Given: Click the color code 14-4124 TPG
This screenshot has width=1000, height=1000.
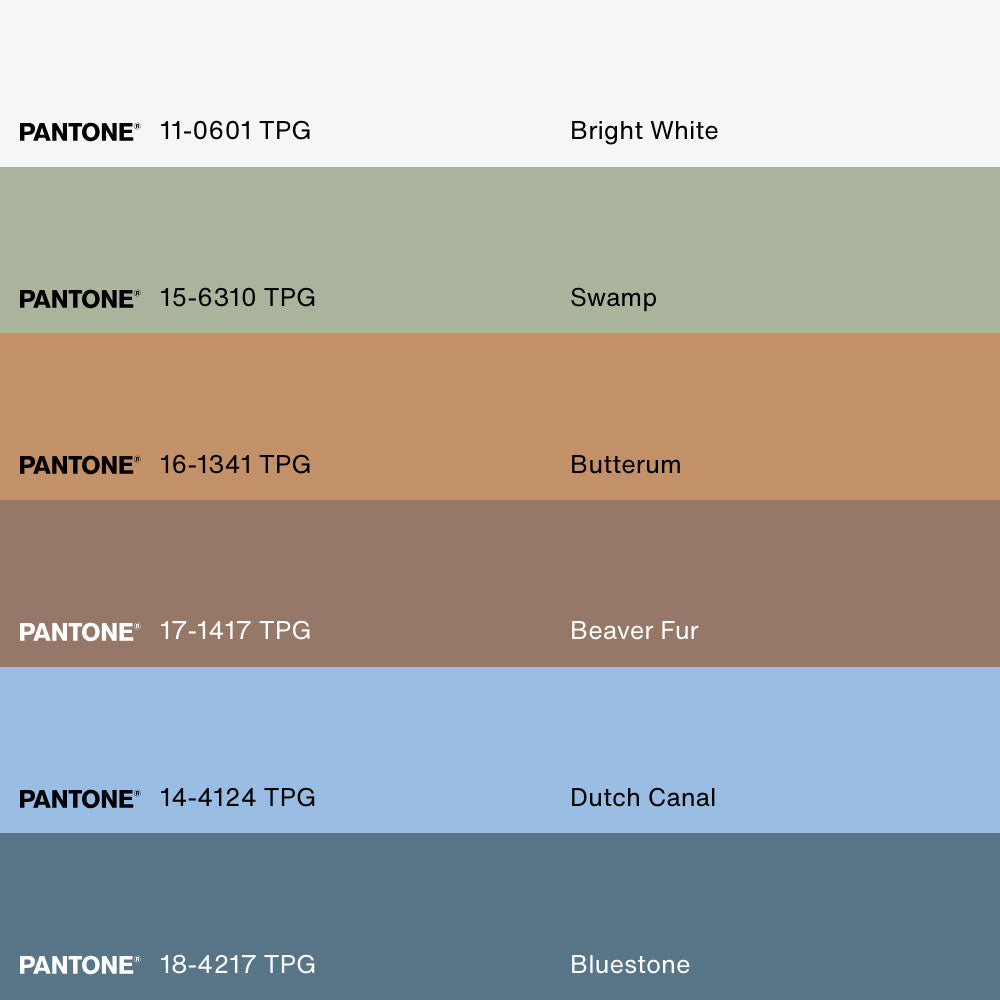Looking at the screenshot, I should point(237,798).
